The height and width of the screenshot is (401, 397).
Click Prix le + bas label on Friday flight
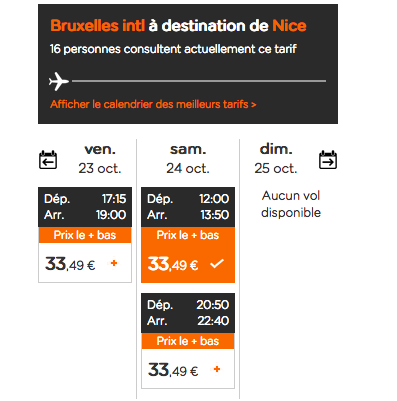click(x=85, y=235)
